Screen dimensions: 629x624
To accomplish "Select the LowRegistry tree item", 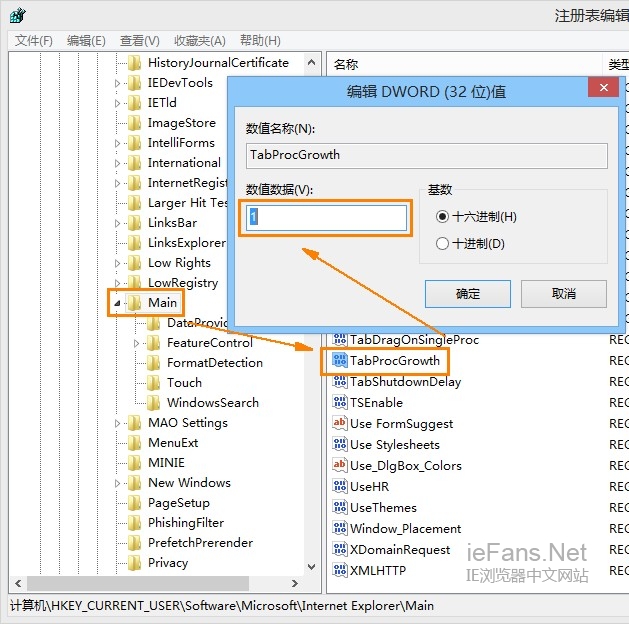I will coord(183,283).
